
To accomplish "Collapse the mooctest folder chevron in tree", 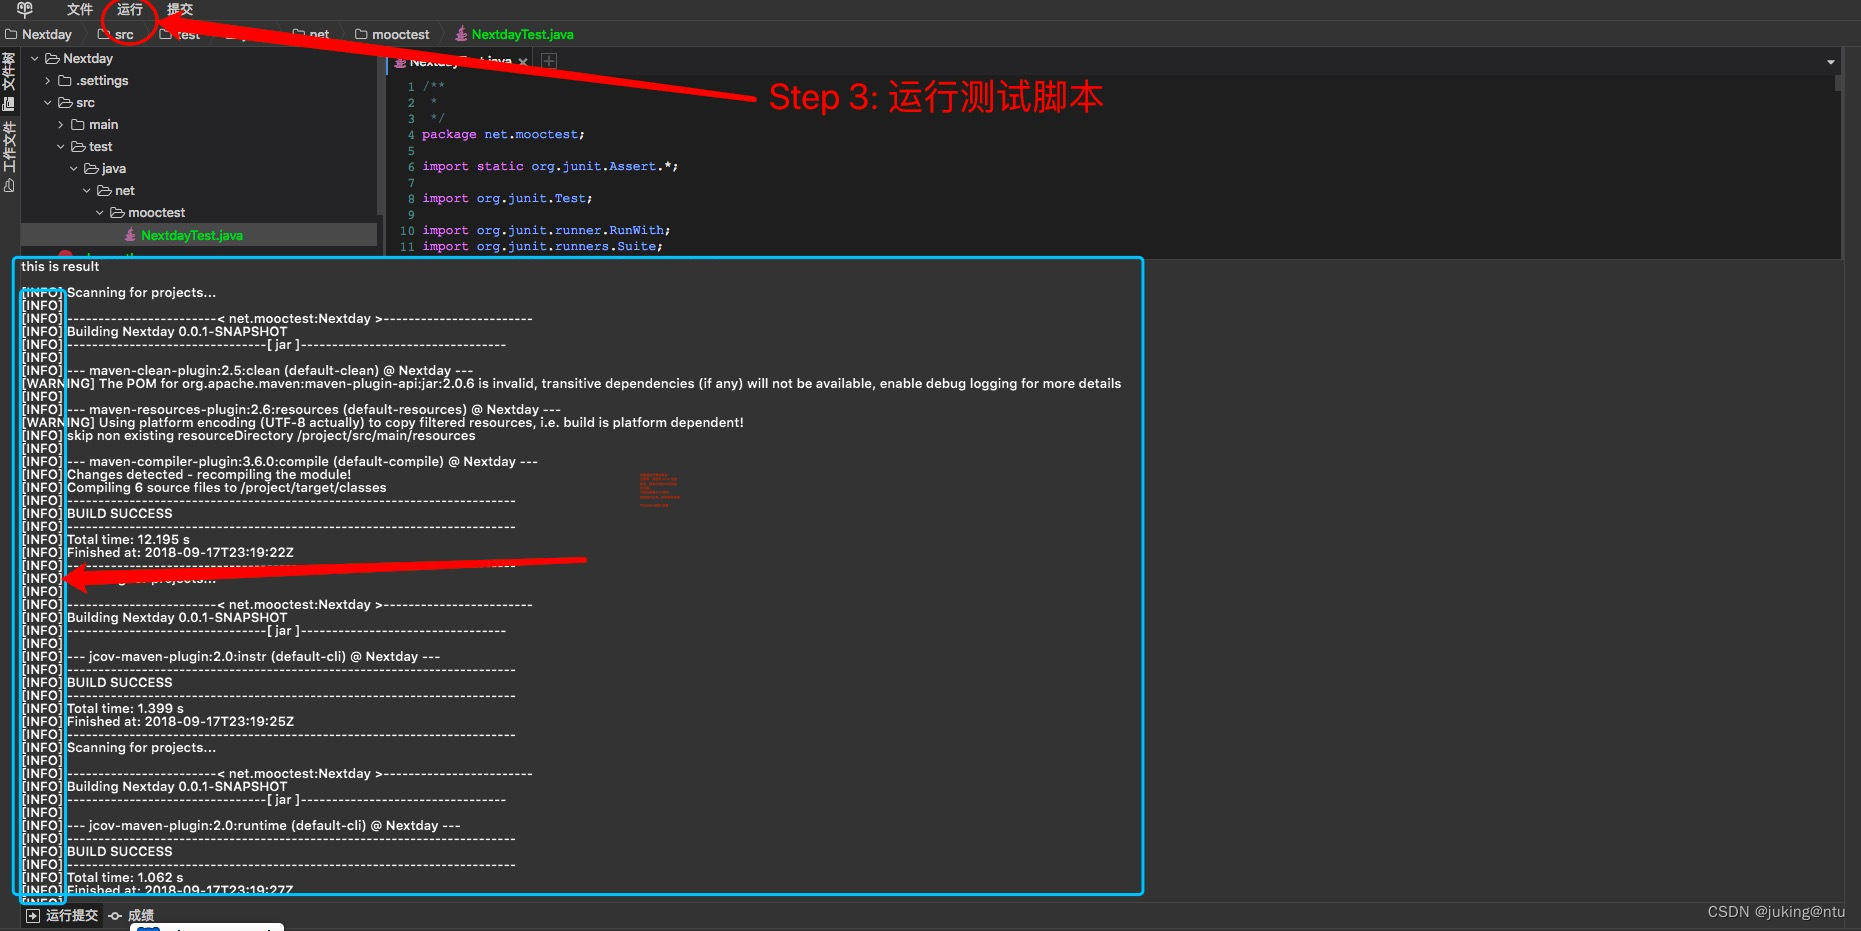I will [100, 213].
